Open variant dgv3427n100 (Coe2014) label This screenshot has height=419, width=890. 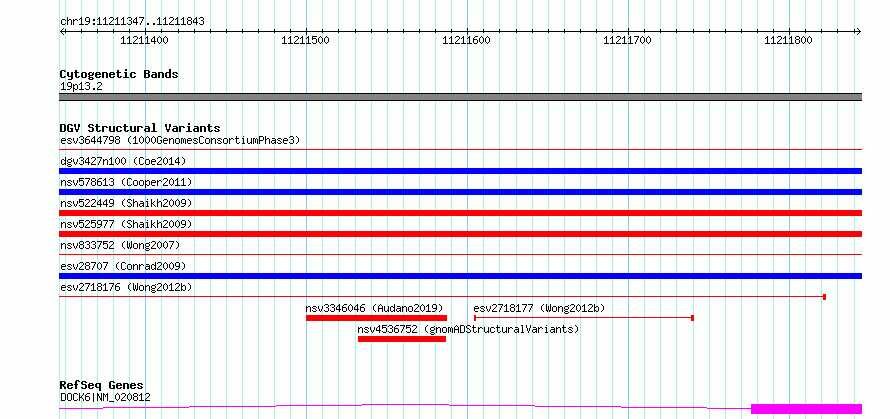pos(123,161)
